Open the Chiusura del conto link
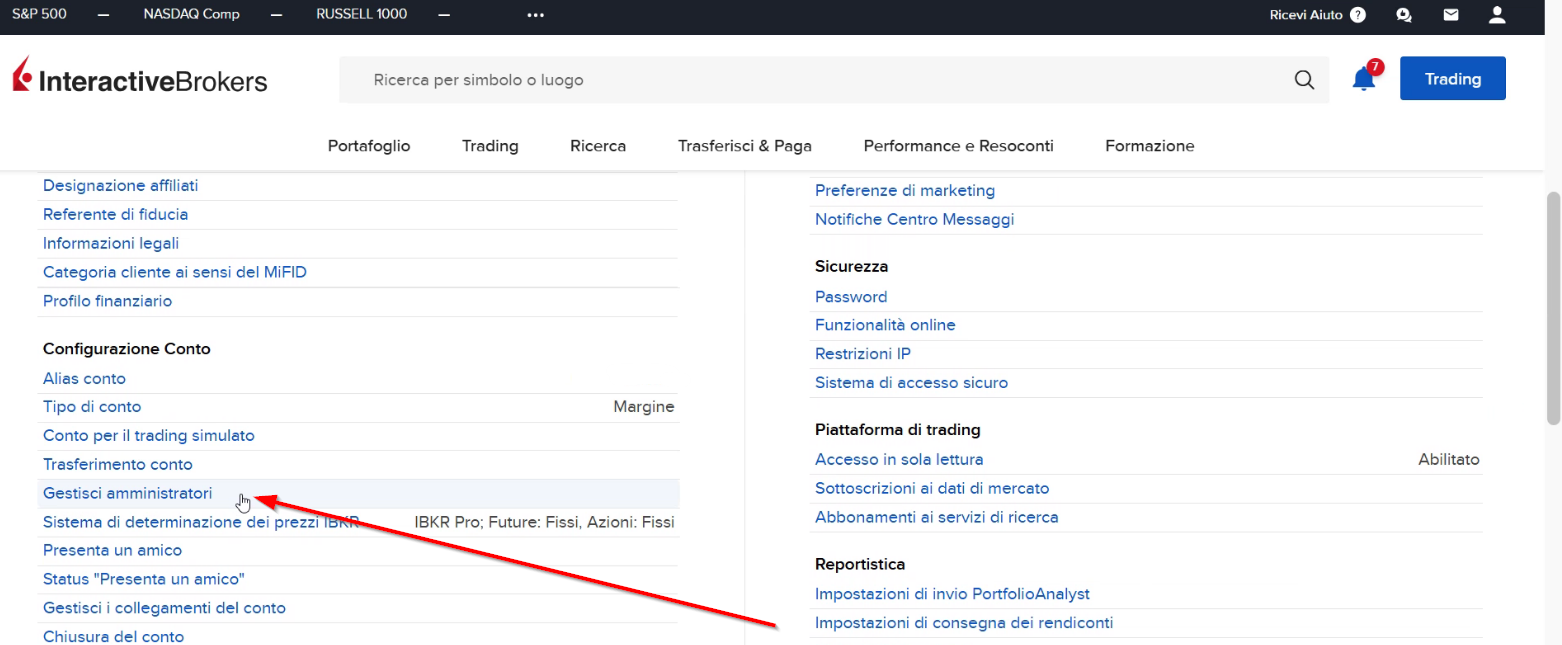The image size is (1562, 645). [113, 636]
